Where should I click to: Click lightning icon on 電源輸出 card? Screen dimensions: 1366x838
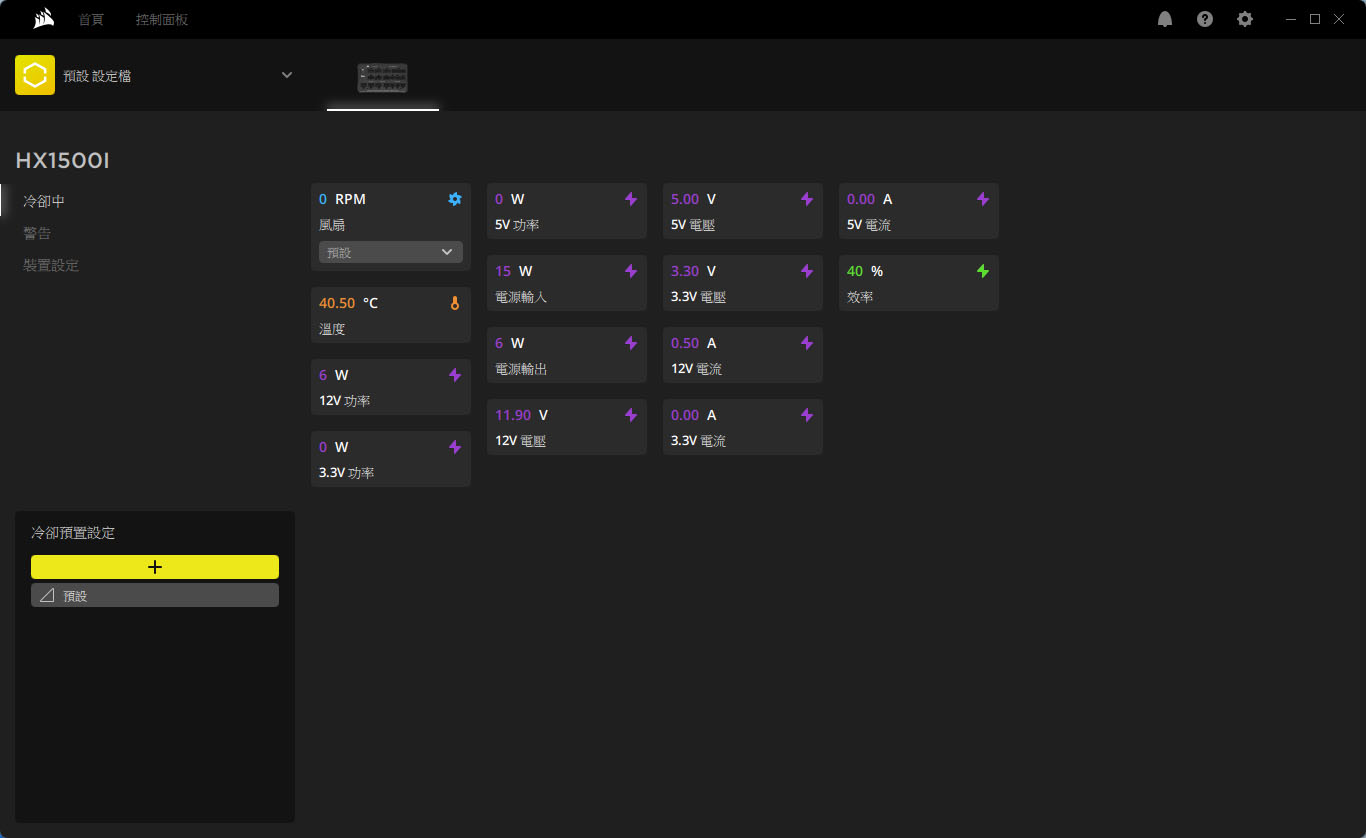631,343
